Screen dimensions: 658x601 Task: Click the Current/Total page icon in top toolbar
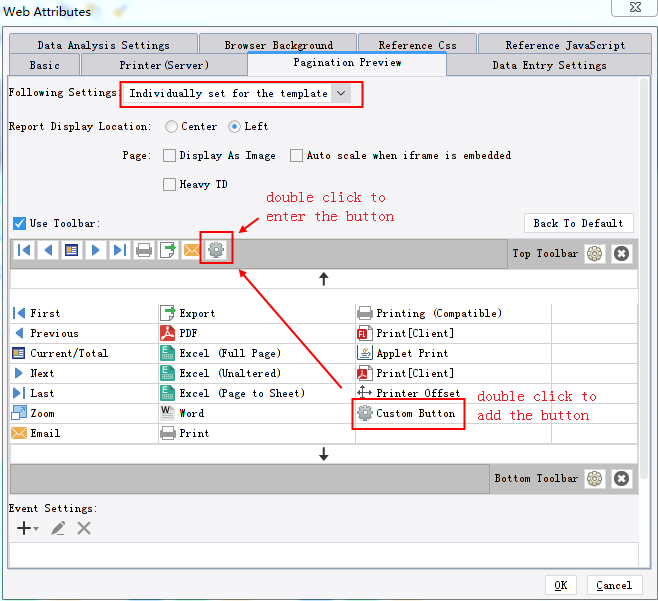click(x=72, y=251)
